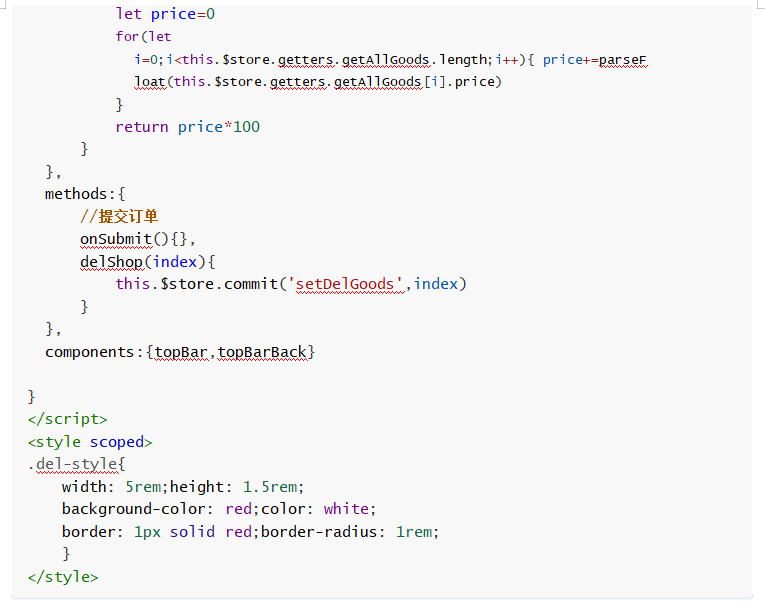Click the '</script>' closing tag

pos(67,419)
